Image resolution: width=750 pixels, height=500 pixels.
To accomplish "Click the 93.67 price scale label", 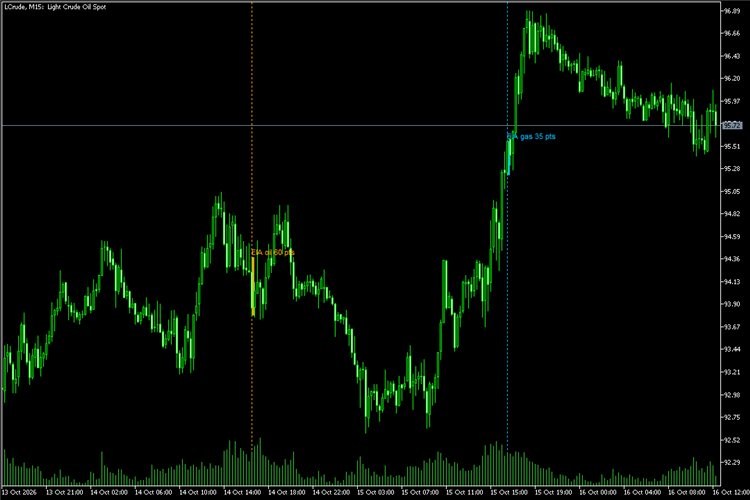I will (x=732, y=327).
